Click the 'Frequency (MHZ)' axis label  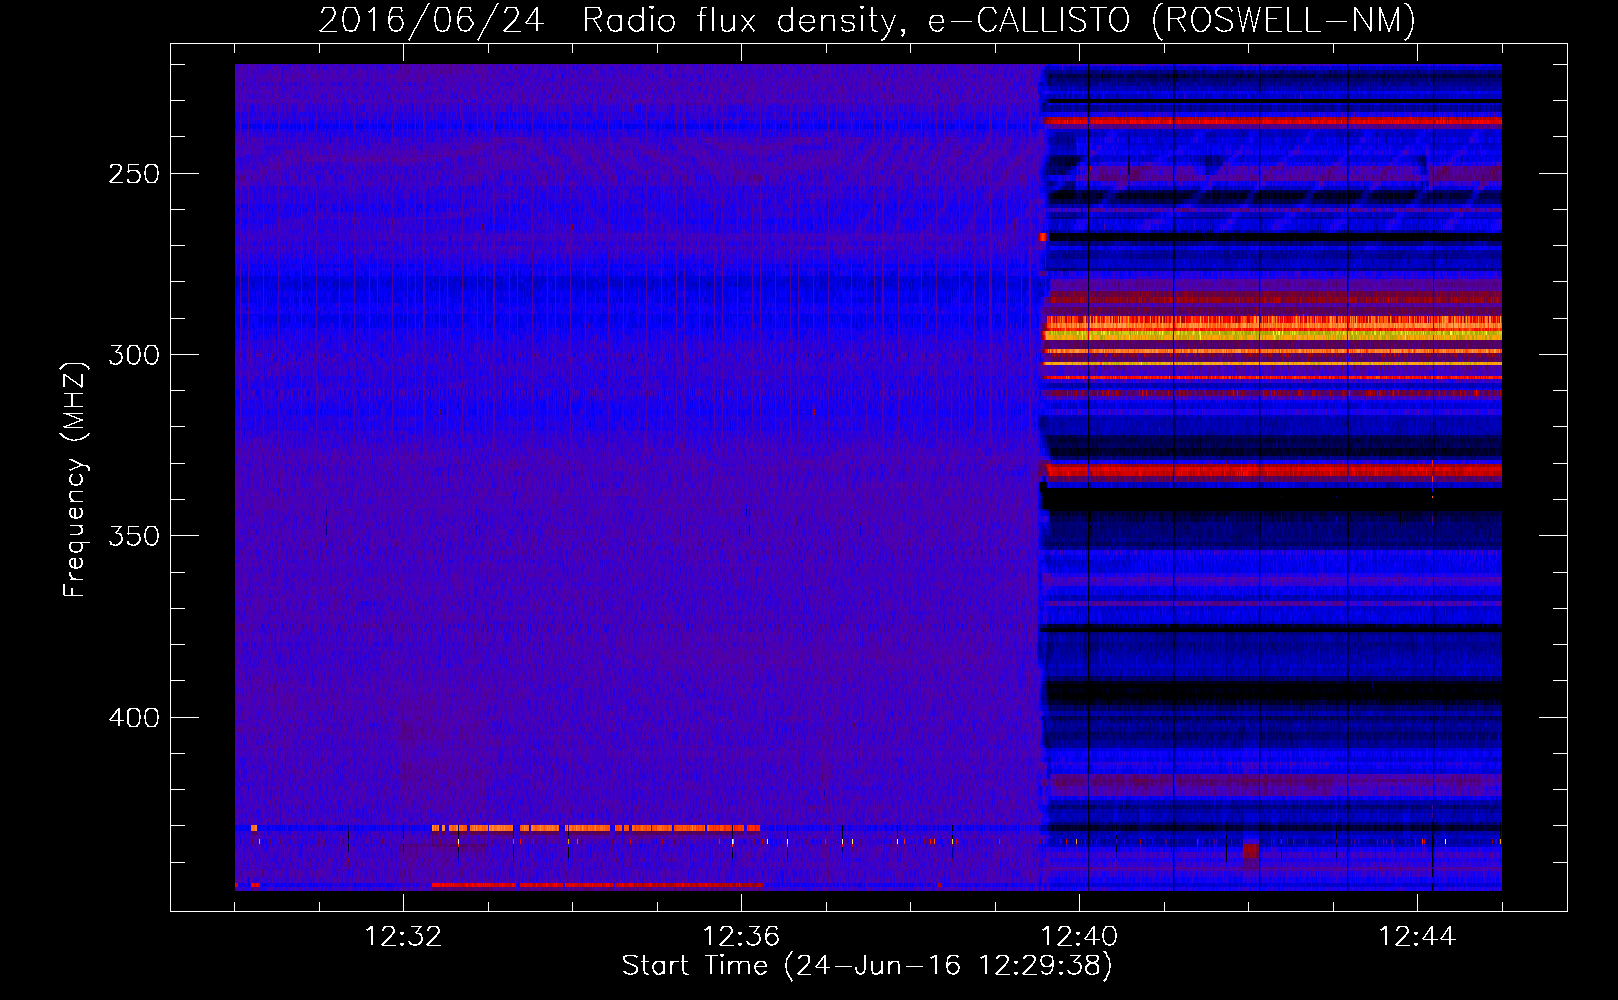click(75, 480)
